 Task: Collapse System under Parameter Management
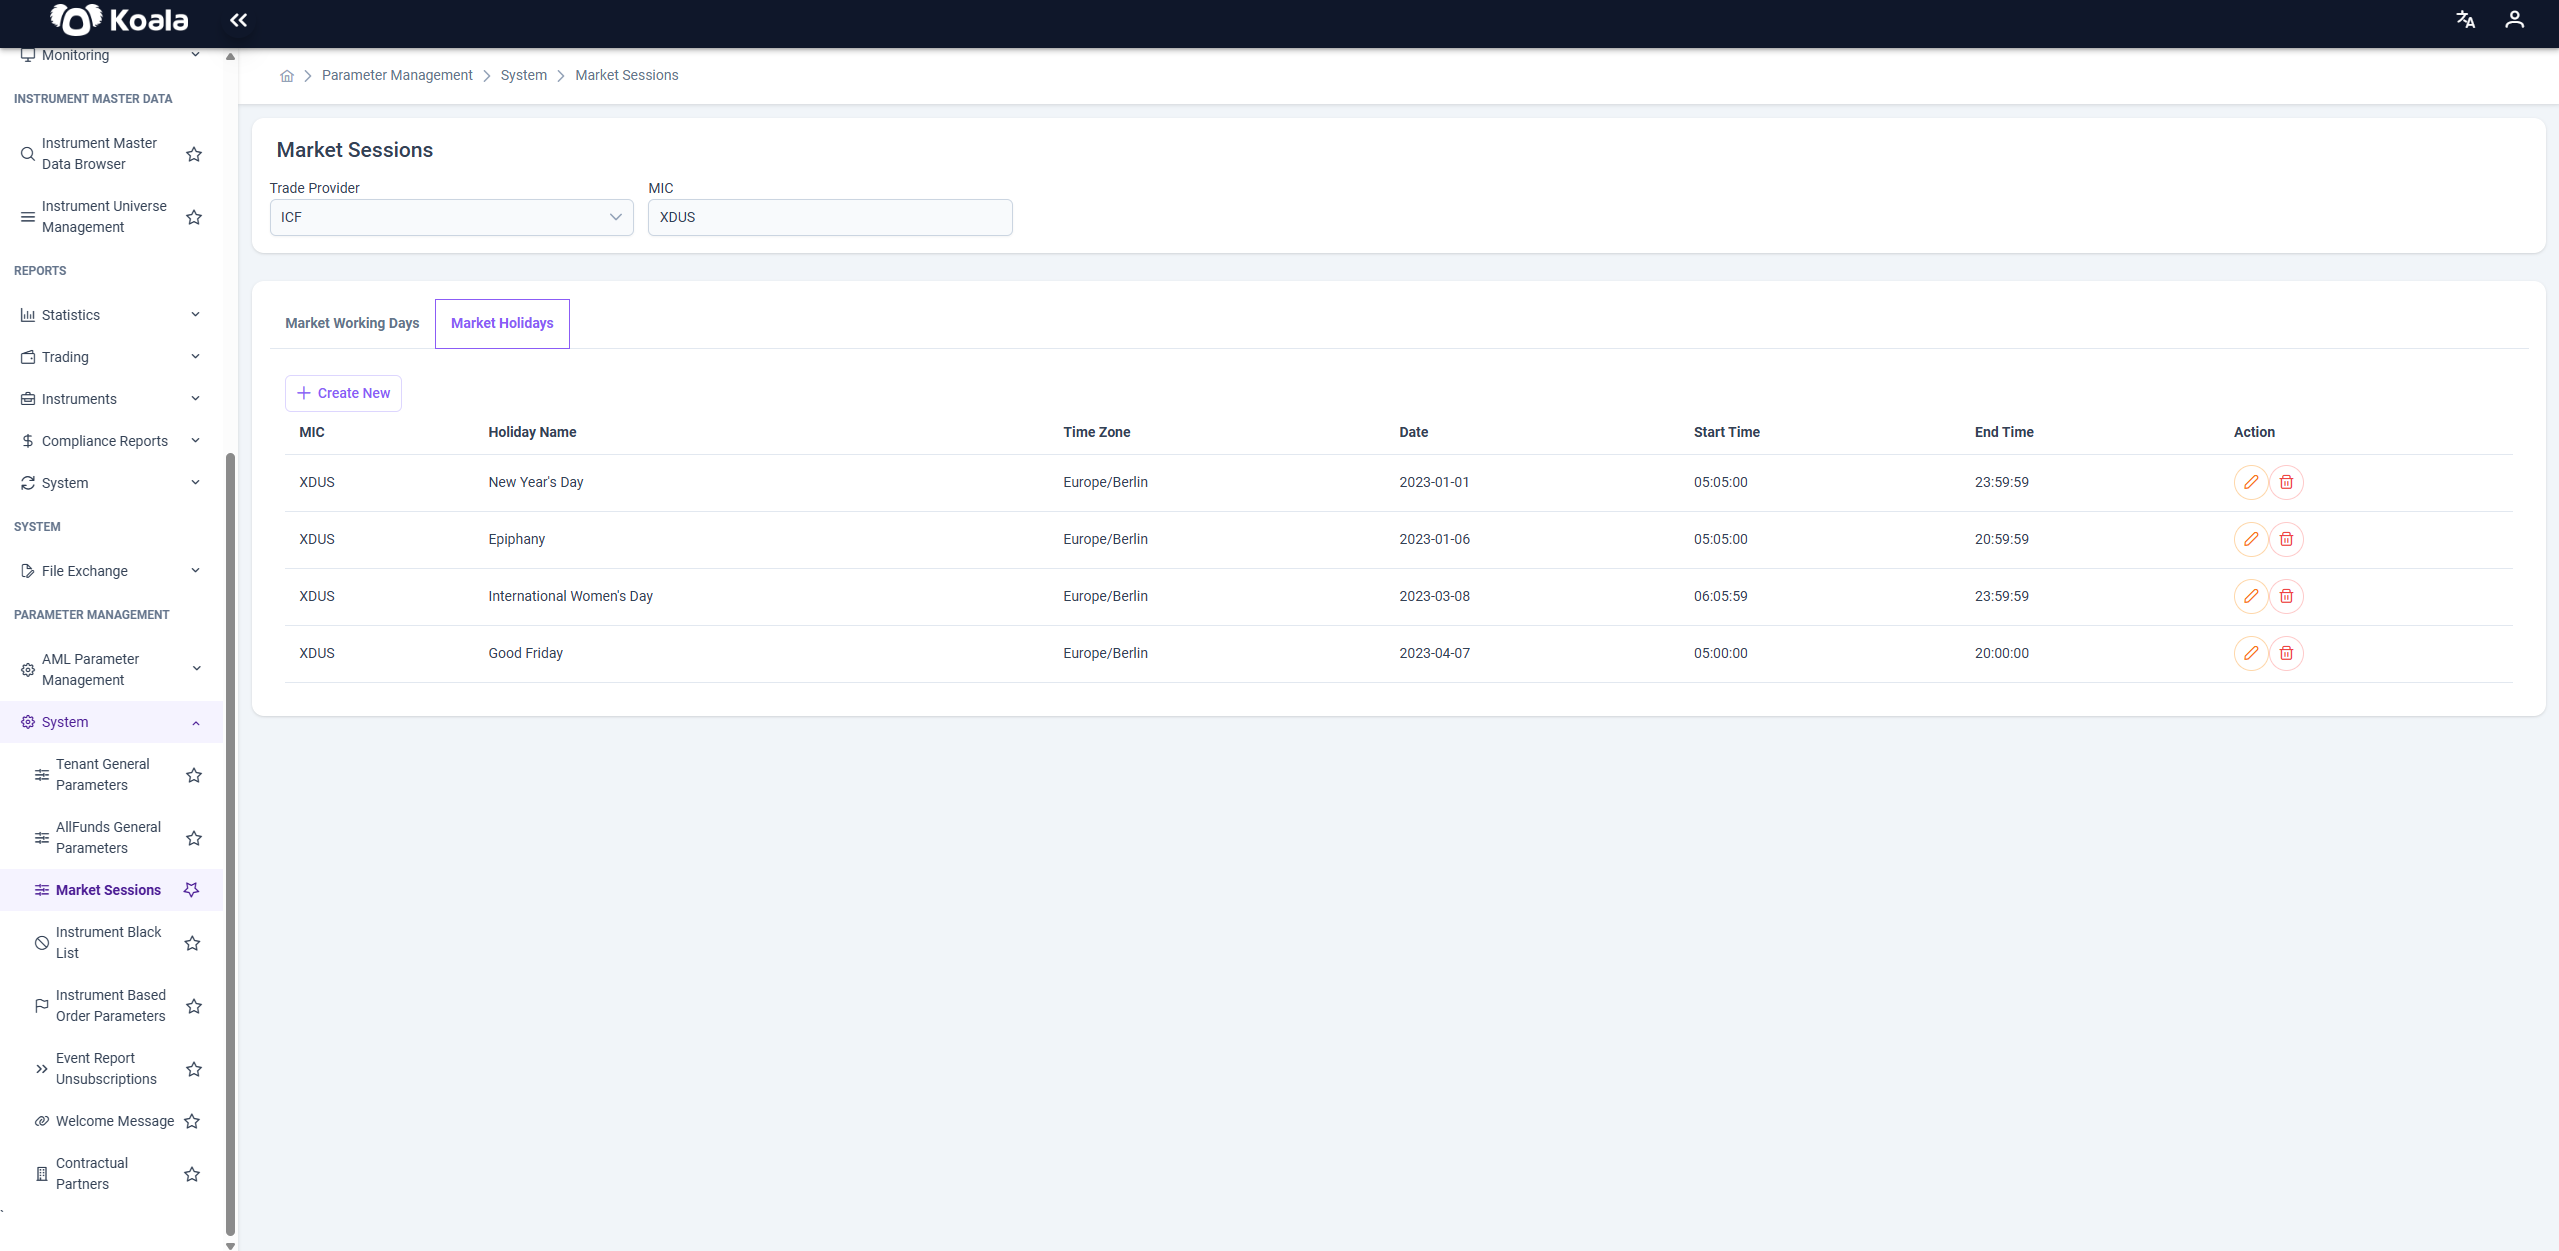click(111, 722)
